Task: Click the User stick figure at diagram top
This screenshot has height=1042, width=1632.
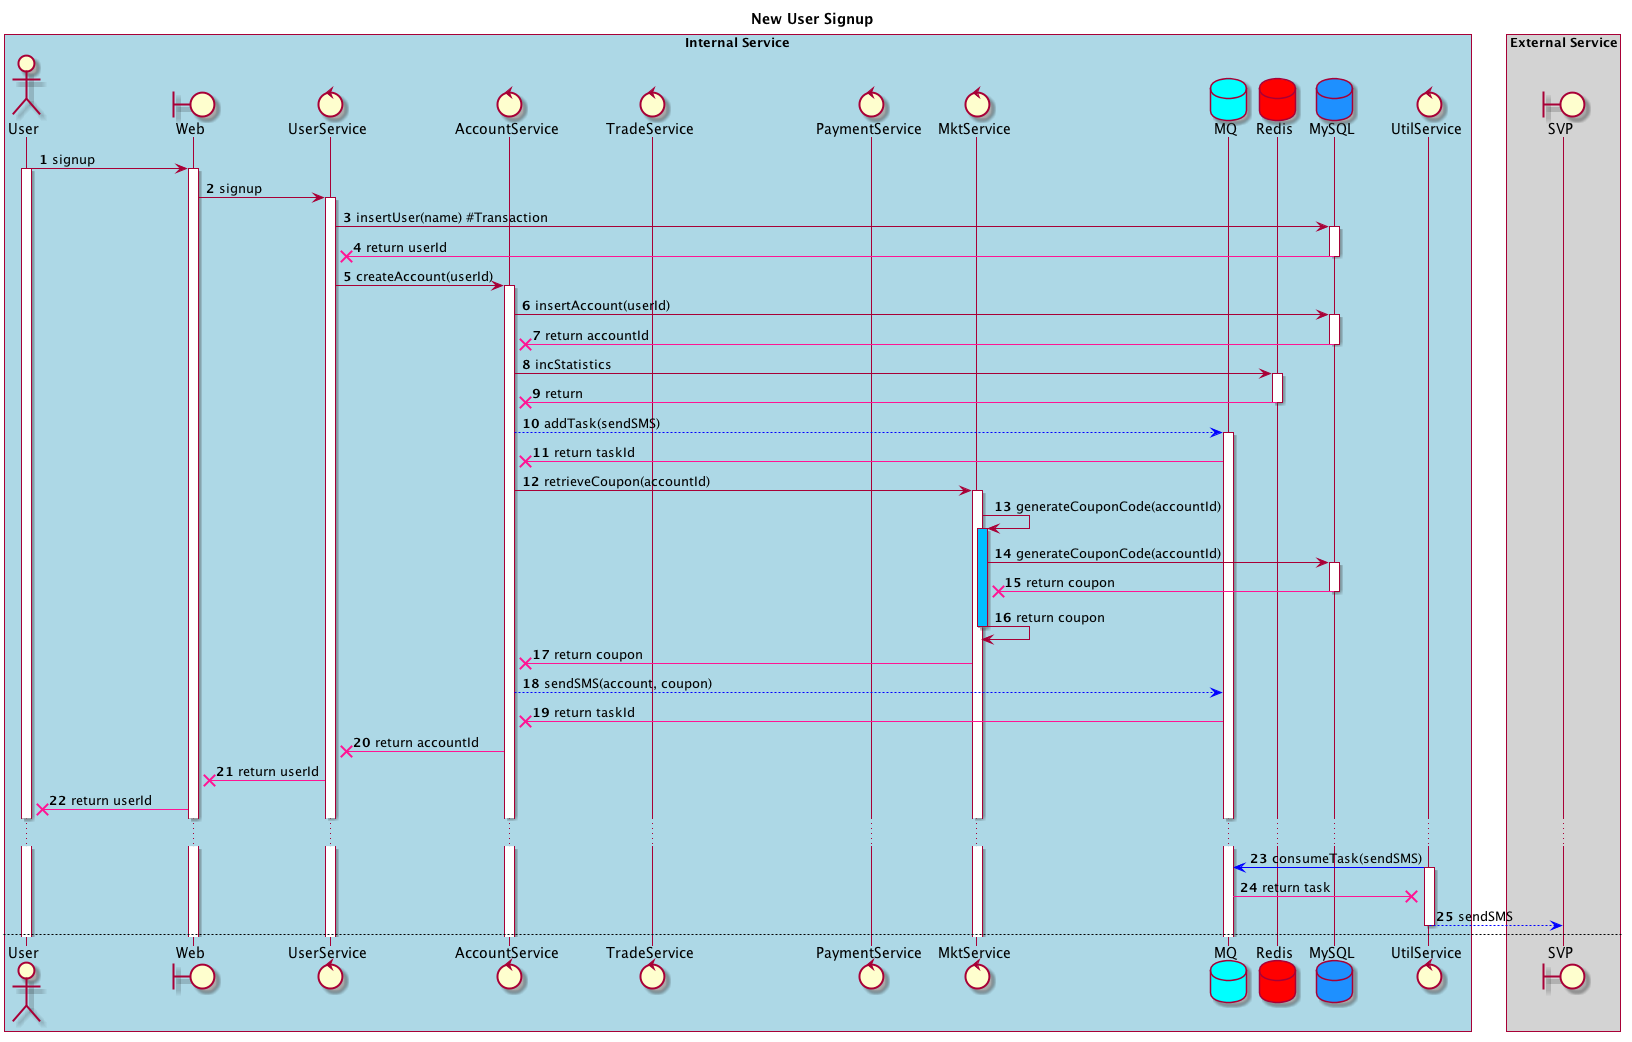Action: point(26,87)
